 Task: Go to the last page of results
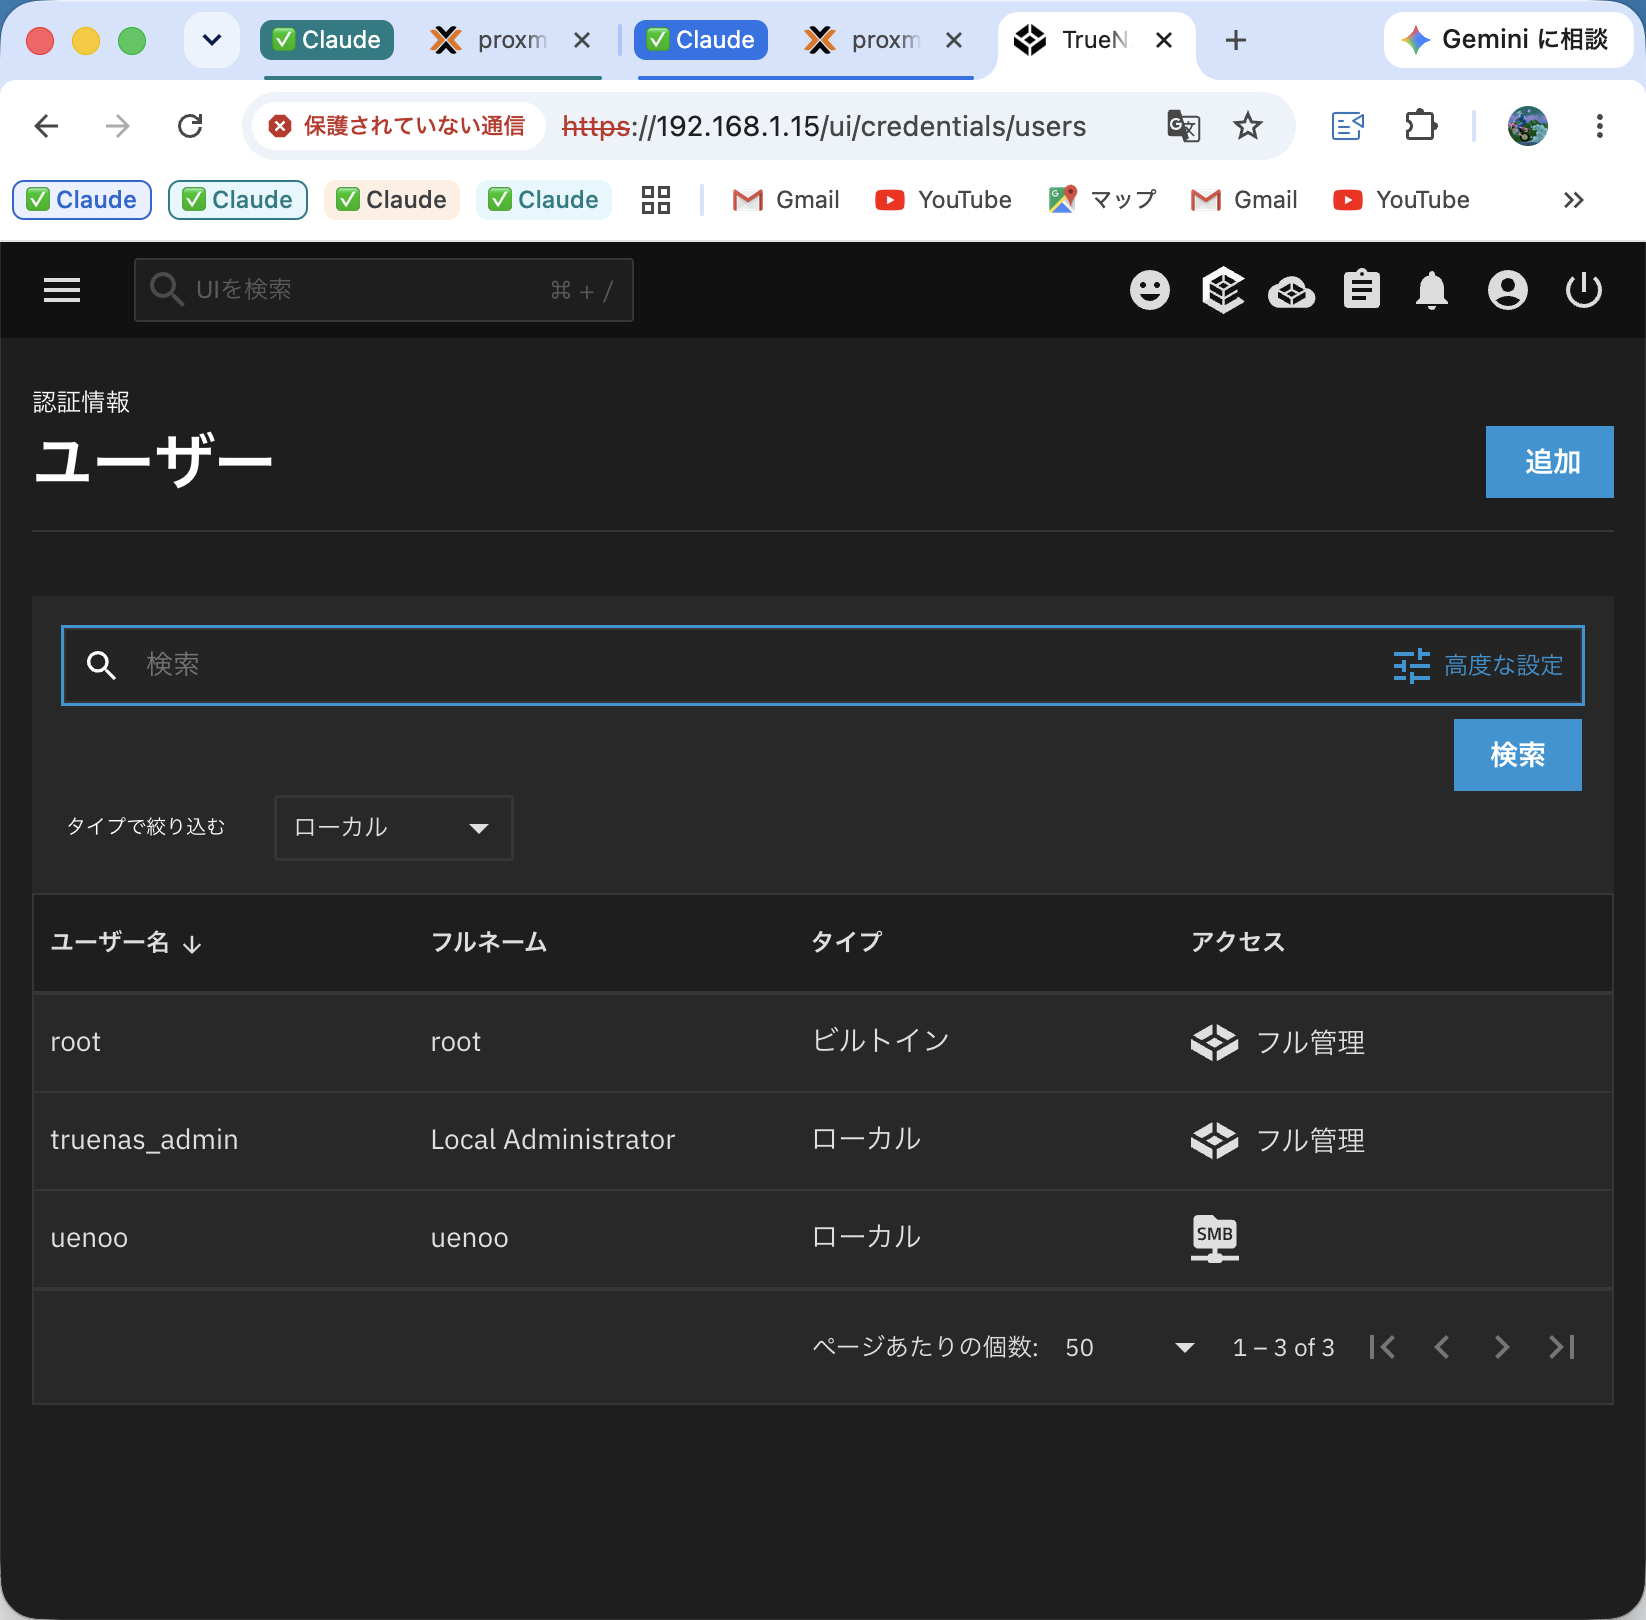coord(1562,1347)
